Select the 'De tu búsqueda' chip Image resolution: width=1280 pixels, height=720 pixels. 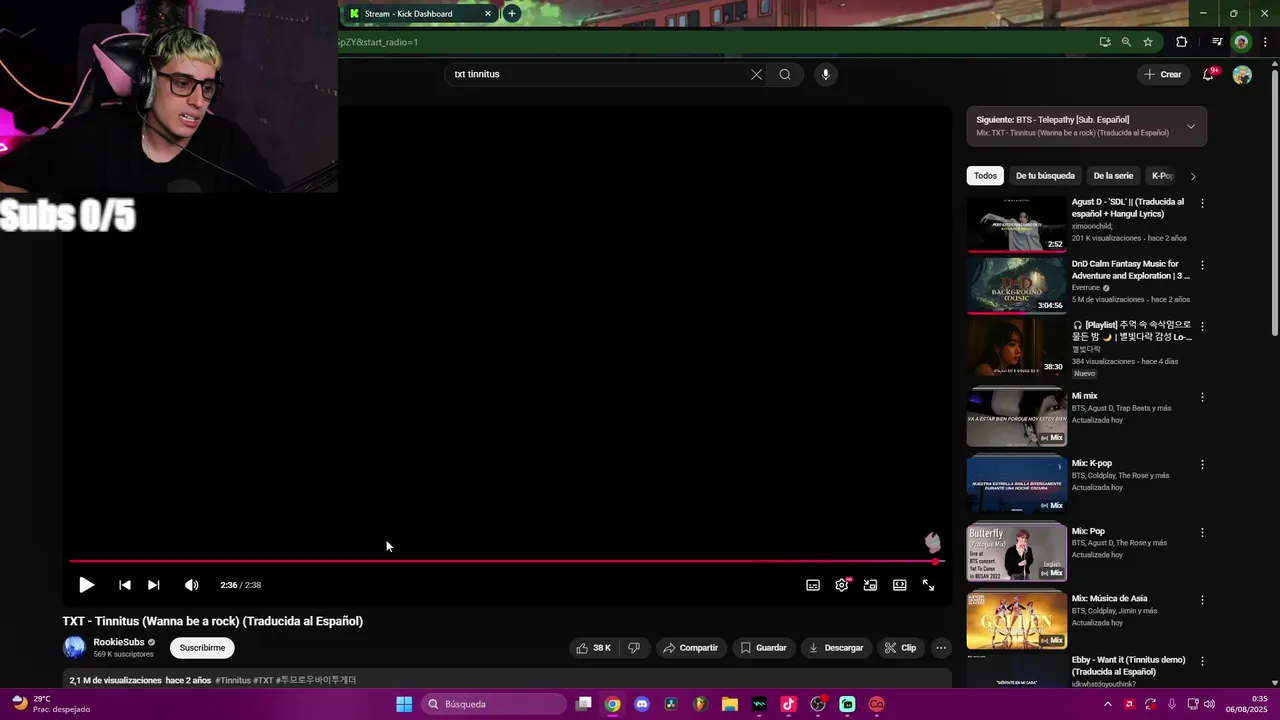[1045, 176]
